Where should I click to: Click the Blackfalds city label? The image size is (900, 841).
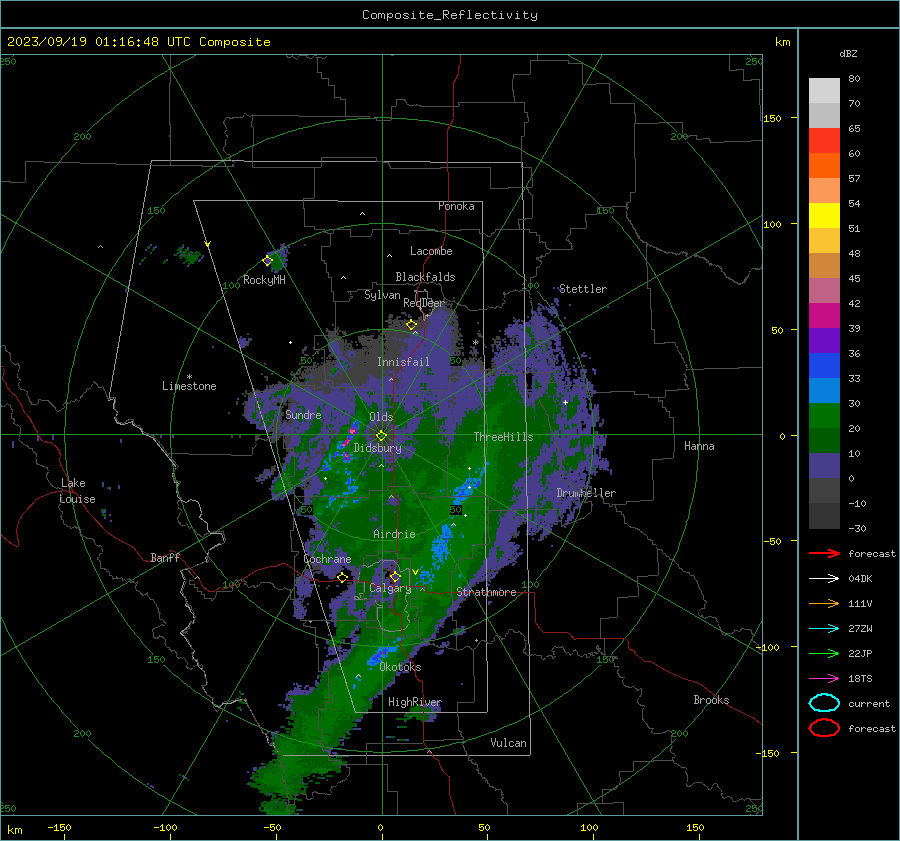point(425,277)
